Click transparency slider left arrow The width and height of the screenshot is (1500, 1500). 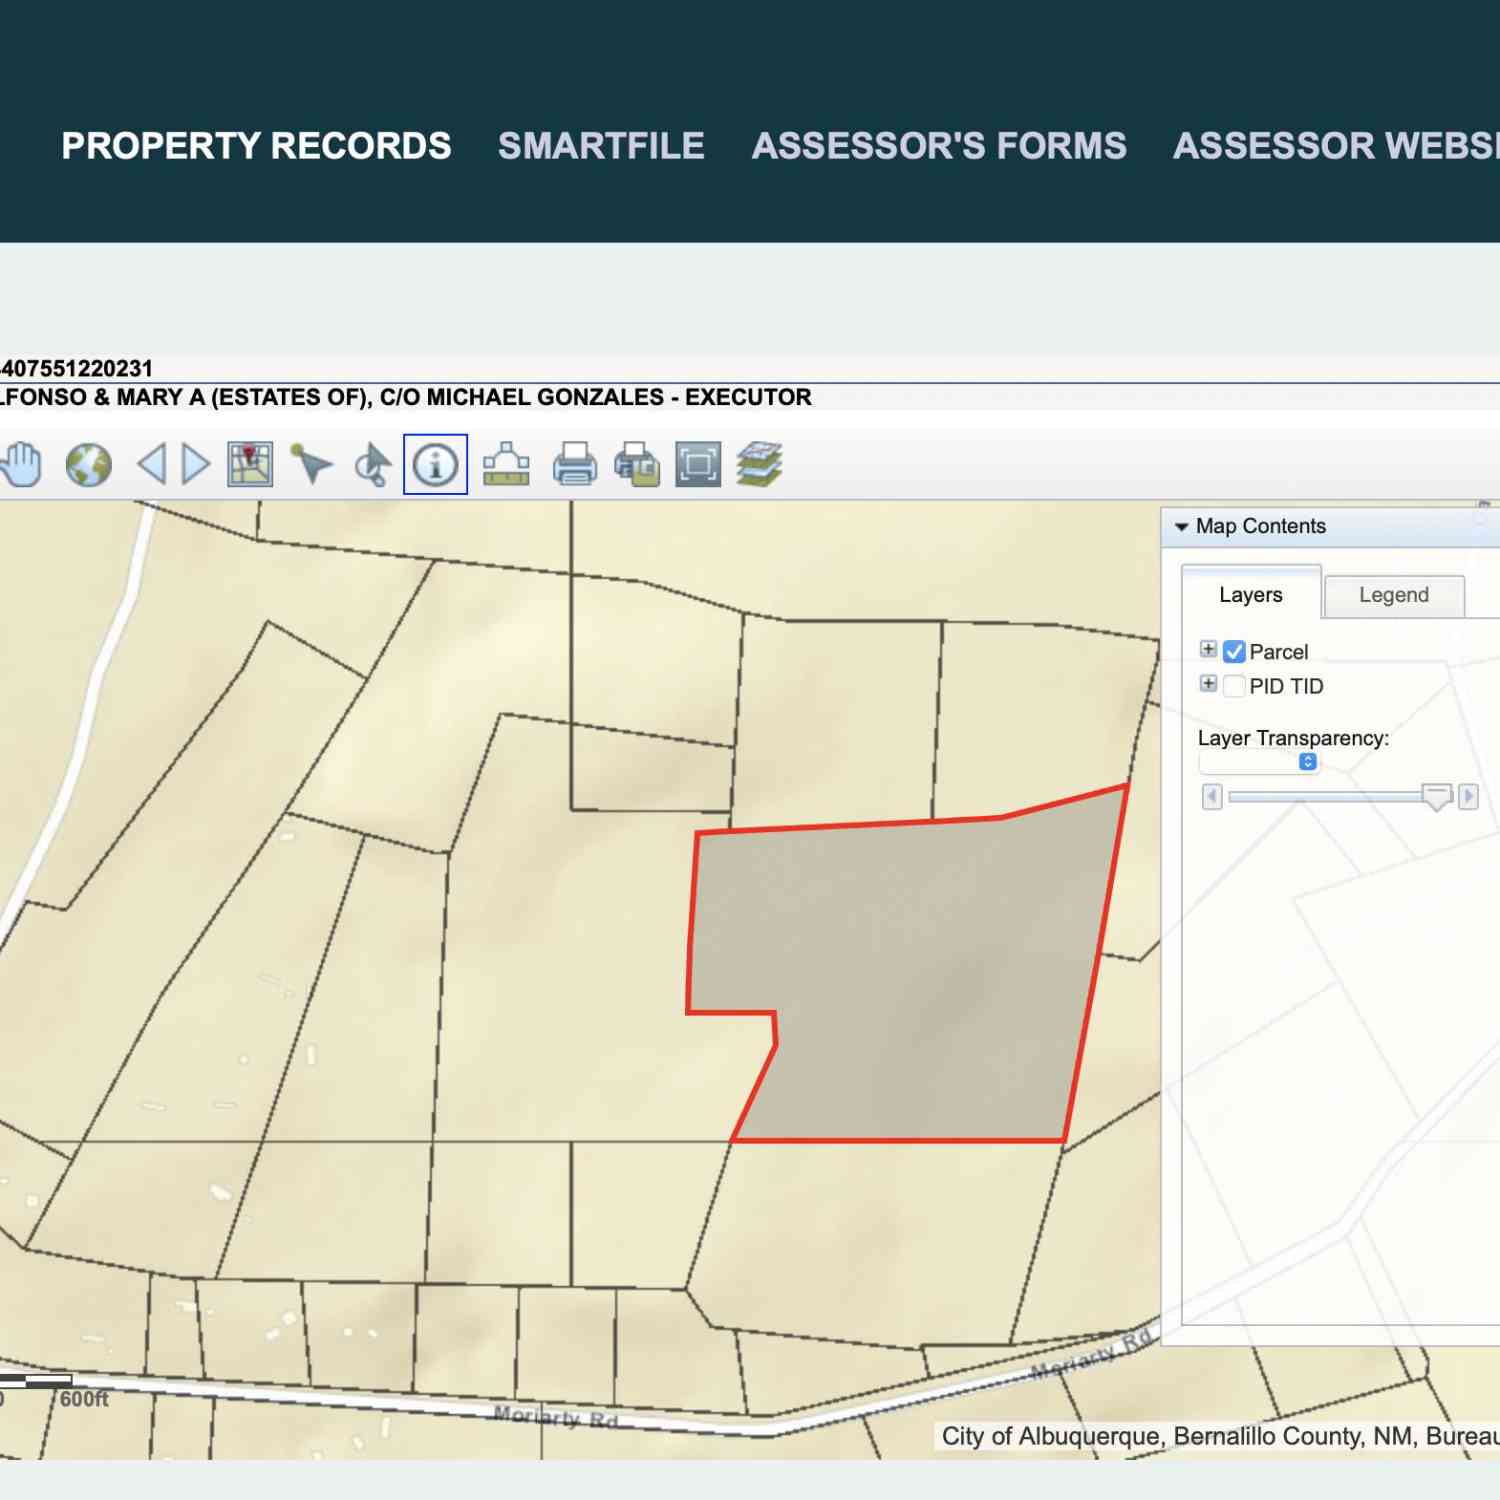(x=1212, y=797)
